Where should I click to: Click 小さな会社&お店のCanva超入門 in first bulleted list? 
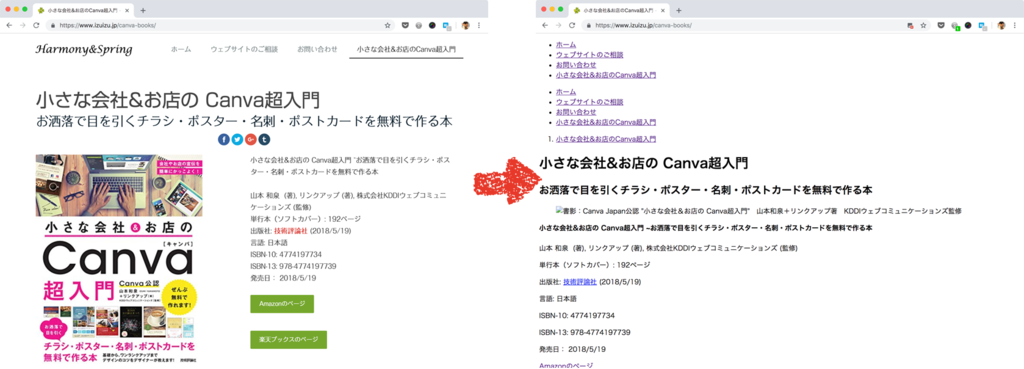point(606,75)
